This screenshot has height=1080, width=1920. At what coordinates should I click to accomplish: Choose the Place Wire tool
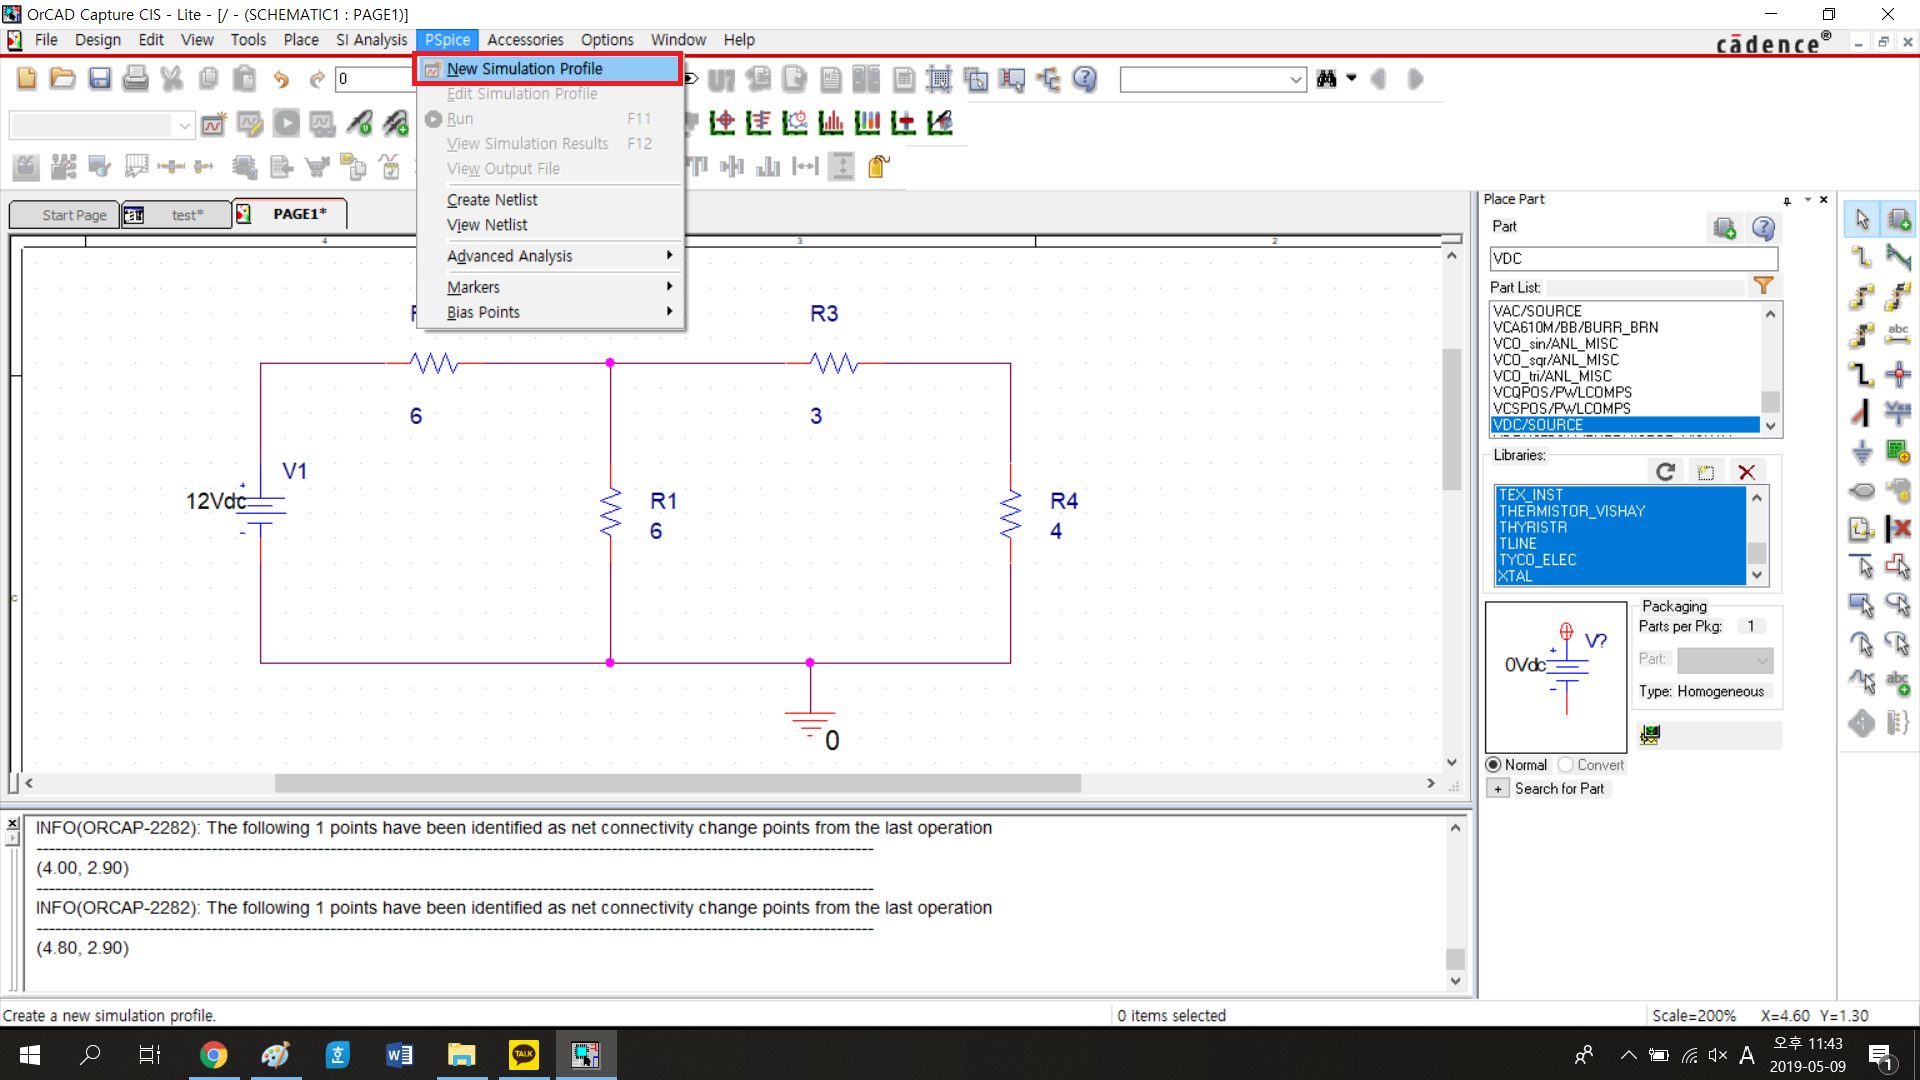(1861, 258)
